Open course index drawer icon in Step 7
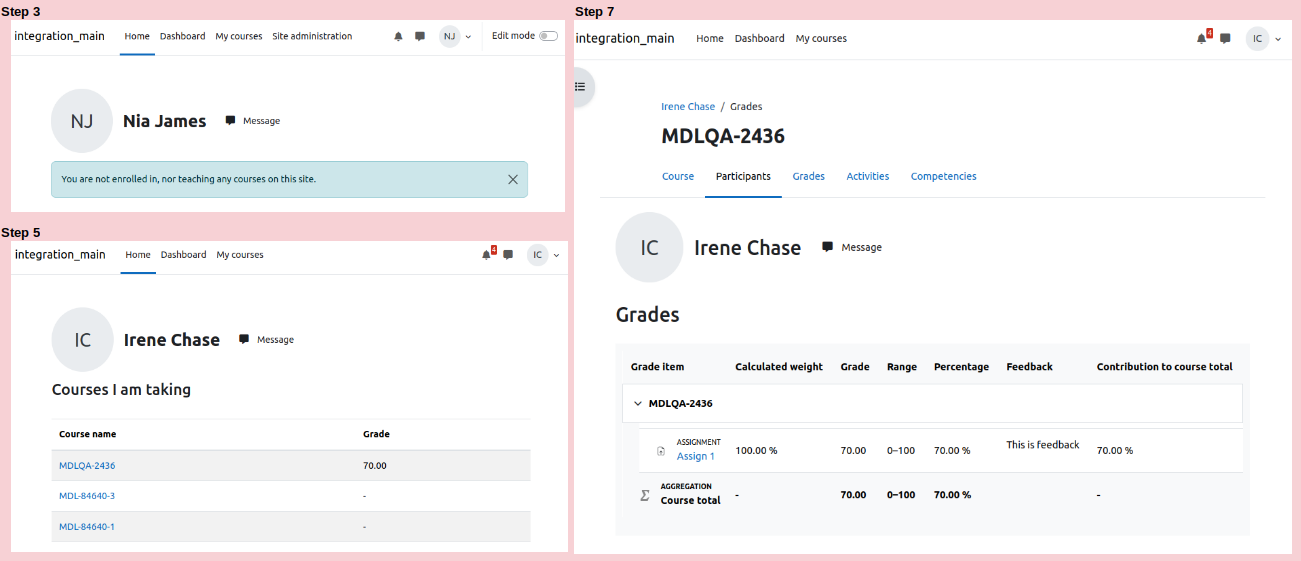Image resolution: width=1301 pixels, height=561 pixels. click(580, 87)
